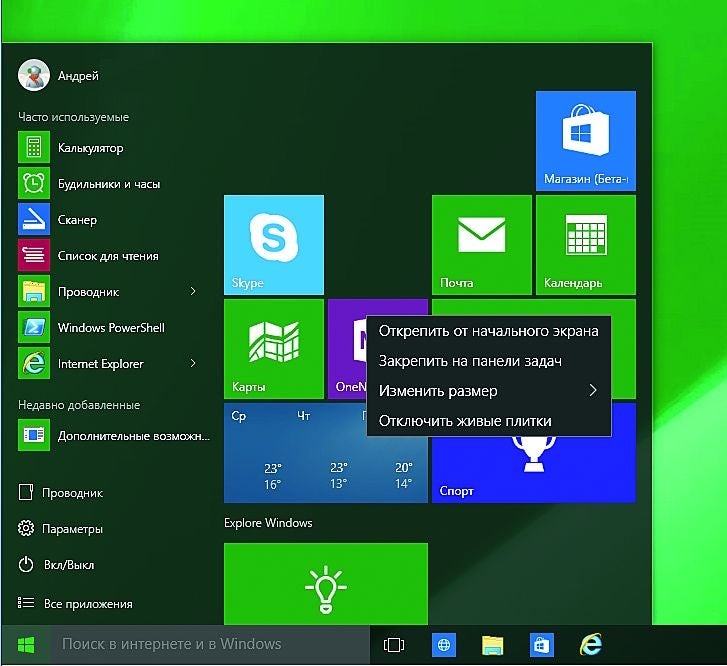The image size is (727, 666).
Task: Click the Список для чтения label
Action: coord(108,256)
